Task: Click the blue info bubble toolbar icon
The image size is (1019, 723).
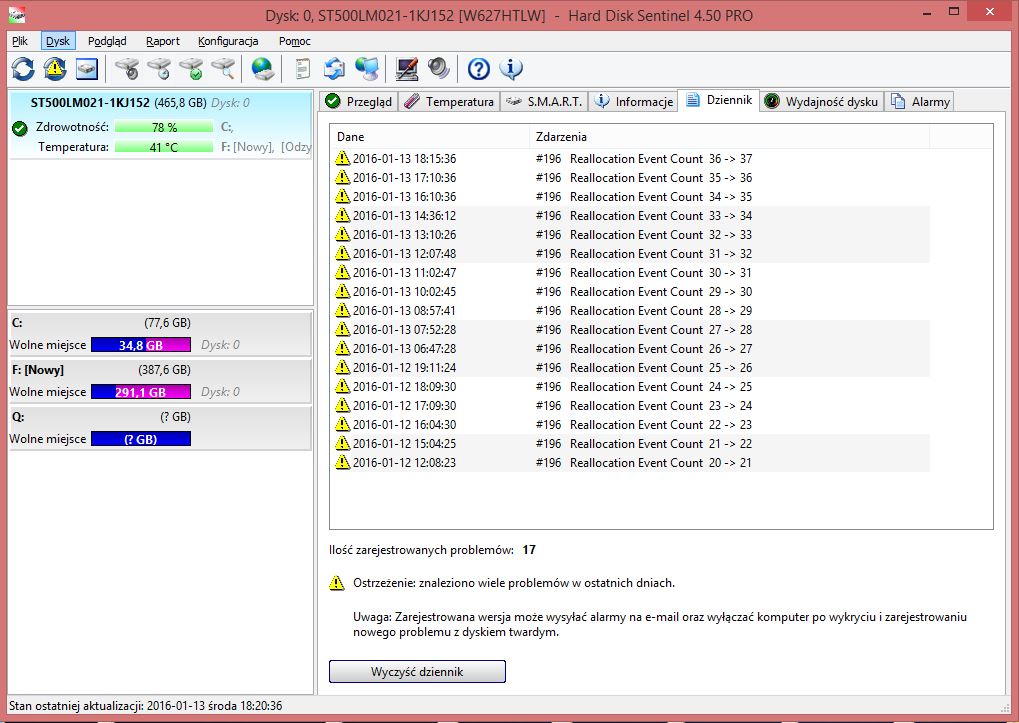Action: click(511, 68)
